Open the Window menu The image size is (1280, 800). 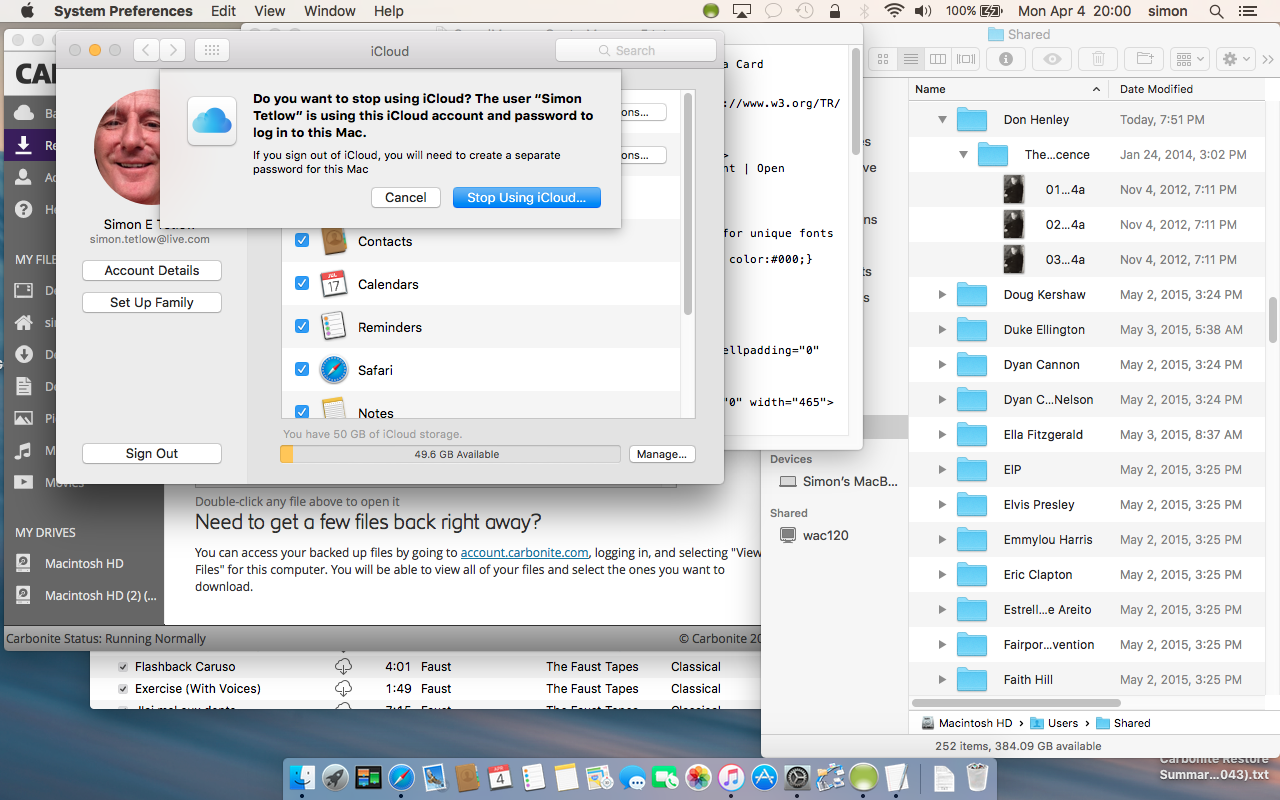pyautogui.click(x=330, y=11)
